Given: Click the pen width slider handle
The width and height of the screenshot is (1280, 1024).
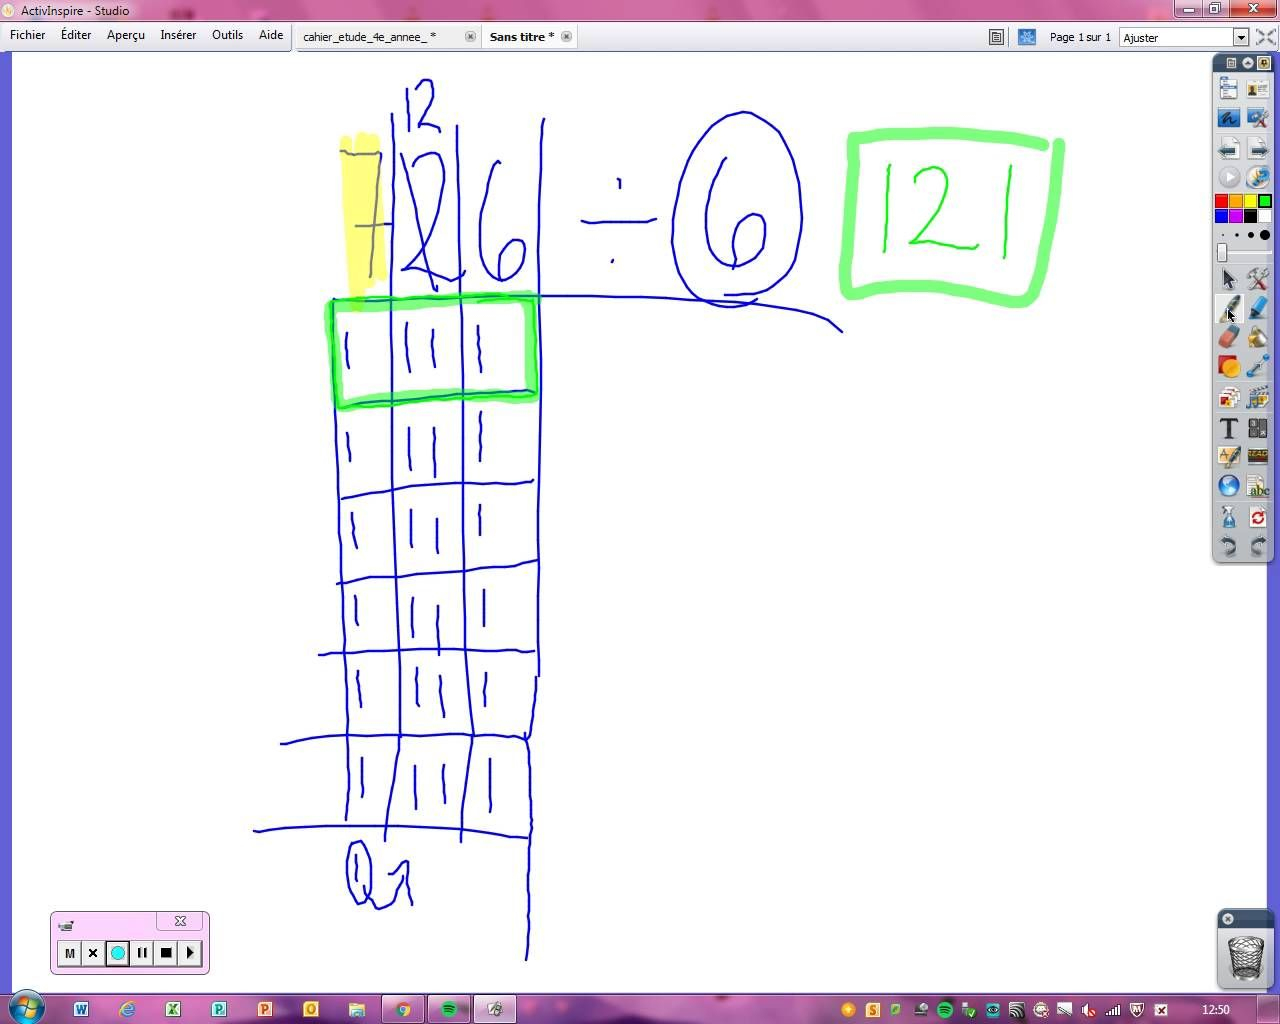Looking at the screenshot, I should pyautogui.click(x=1222, y=253).
